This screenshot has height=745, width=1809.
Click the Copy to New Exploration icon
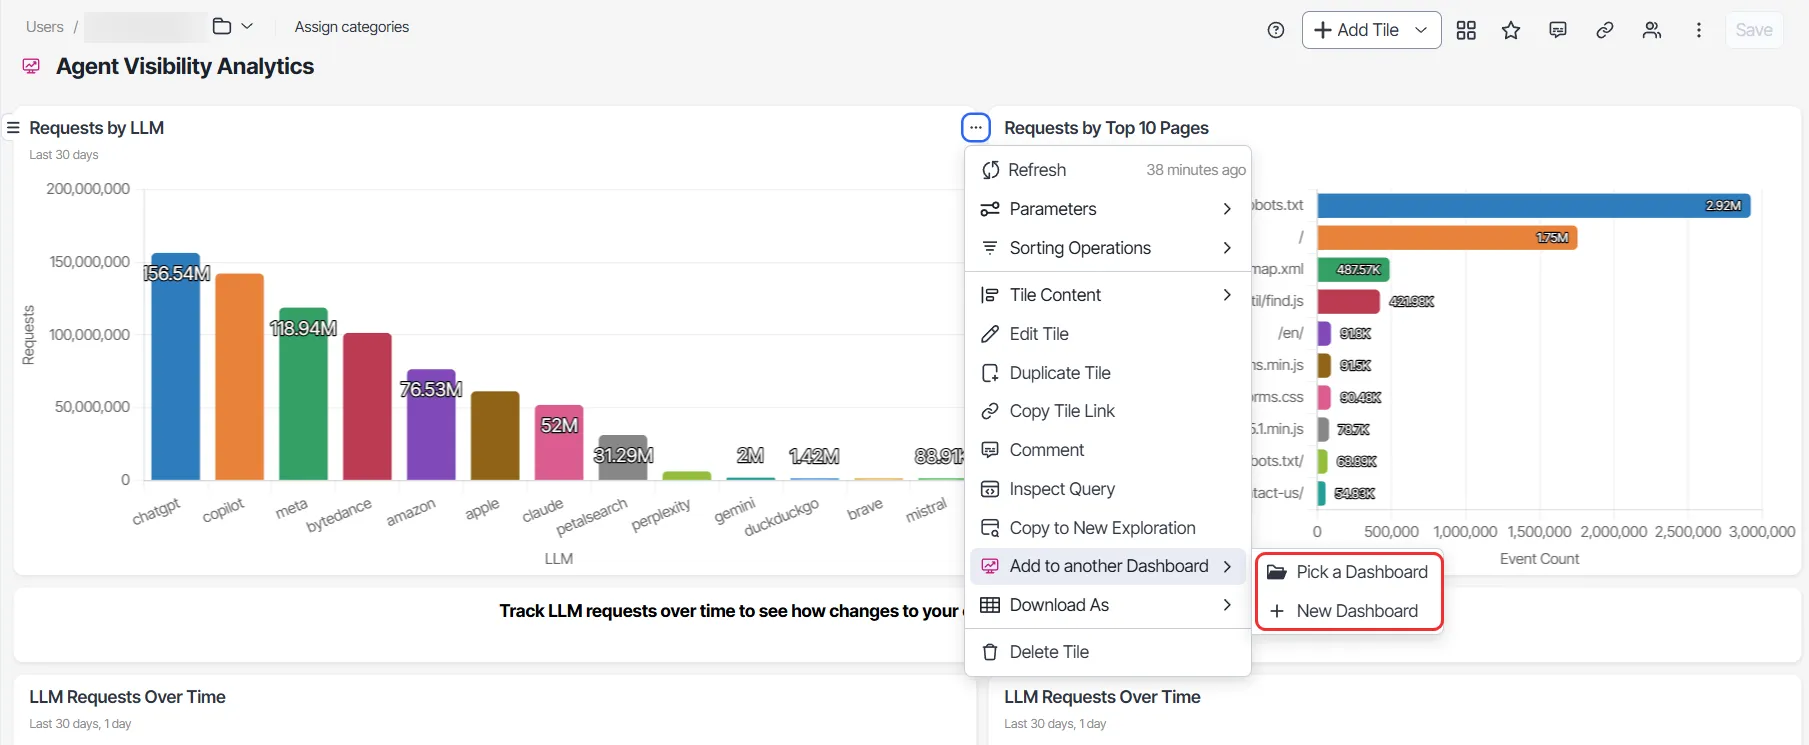tap(990, 528)
